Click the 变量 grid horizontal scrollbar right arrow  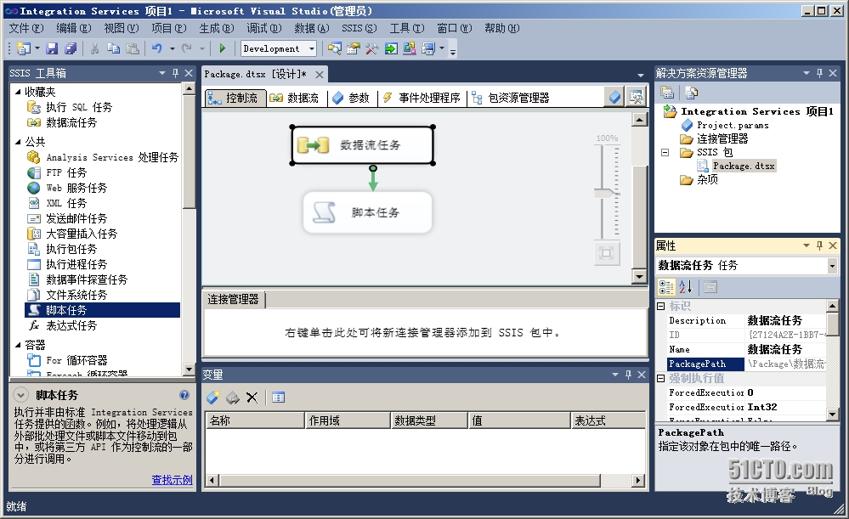coord(638,480)
